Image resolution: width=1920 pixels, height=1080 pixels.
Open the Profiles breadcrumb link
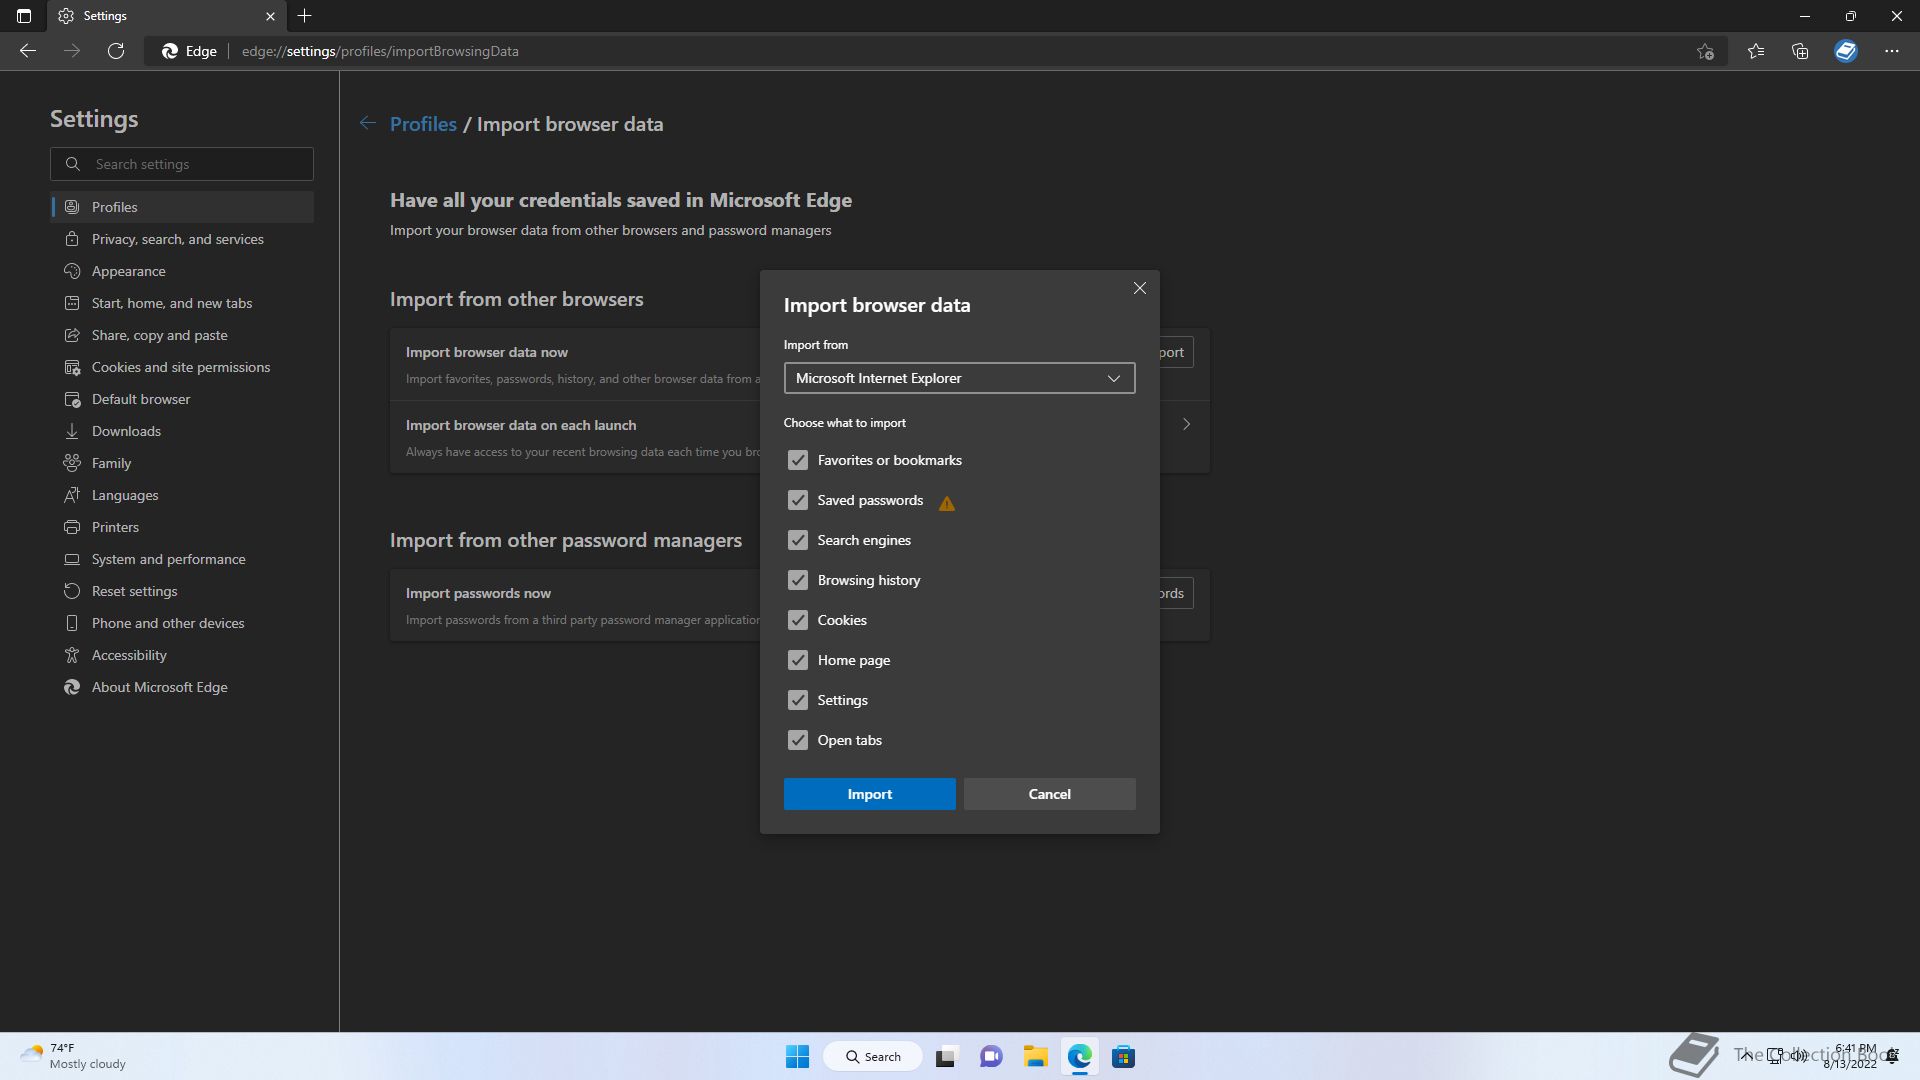point(423,124)
